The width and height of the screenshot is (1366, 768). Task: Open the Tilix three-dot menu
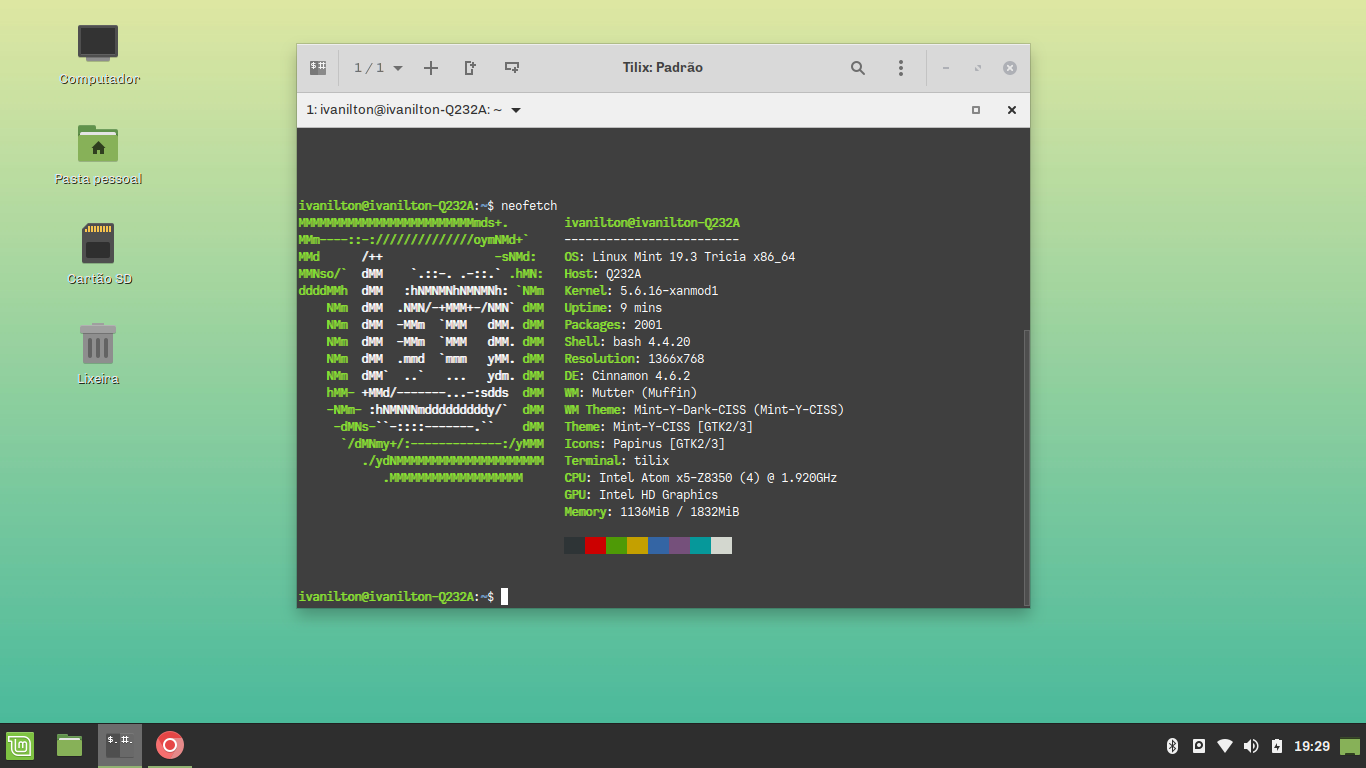901,68
